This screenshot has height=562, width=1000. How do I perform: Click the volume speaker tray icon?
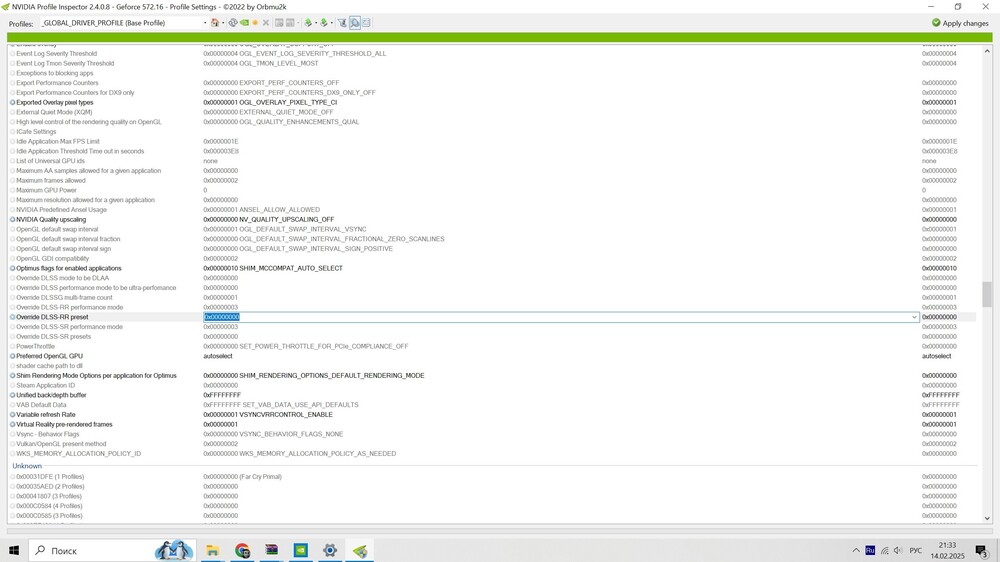click(x=898, y=550)
